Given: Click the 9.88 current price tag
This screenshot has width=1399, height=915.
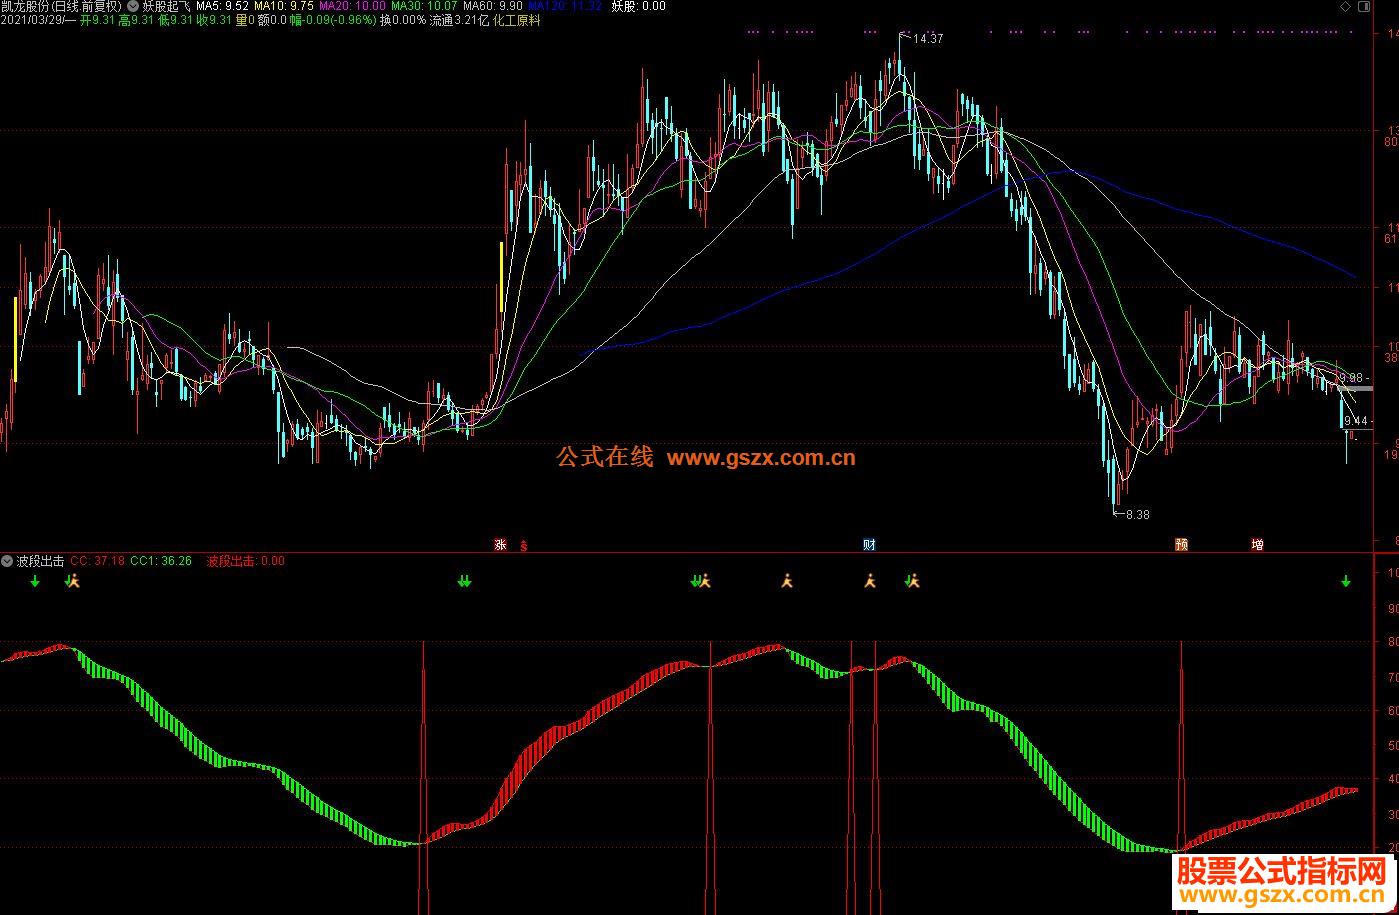Looking at the screenshot, I should click(1350, 378).
